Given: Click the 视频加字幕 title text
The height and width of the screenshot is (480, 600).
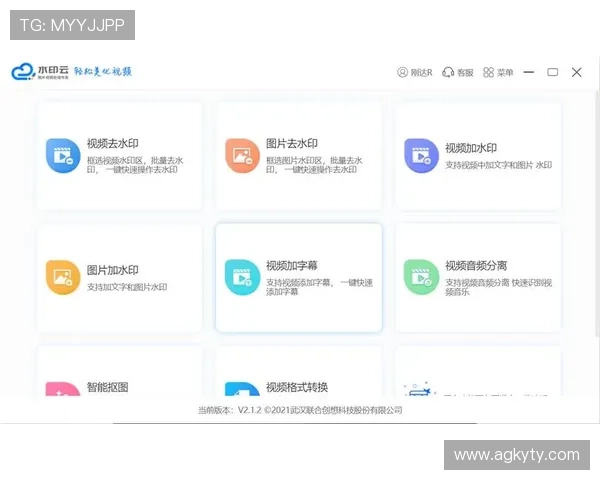Looking at the screenshot, I should pos(292,265).
